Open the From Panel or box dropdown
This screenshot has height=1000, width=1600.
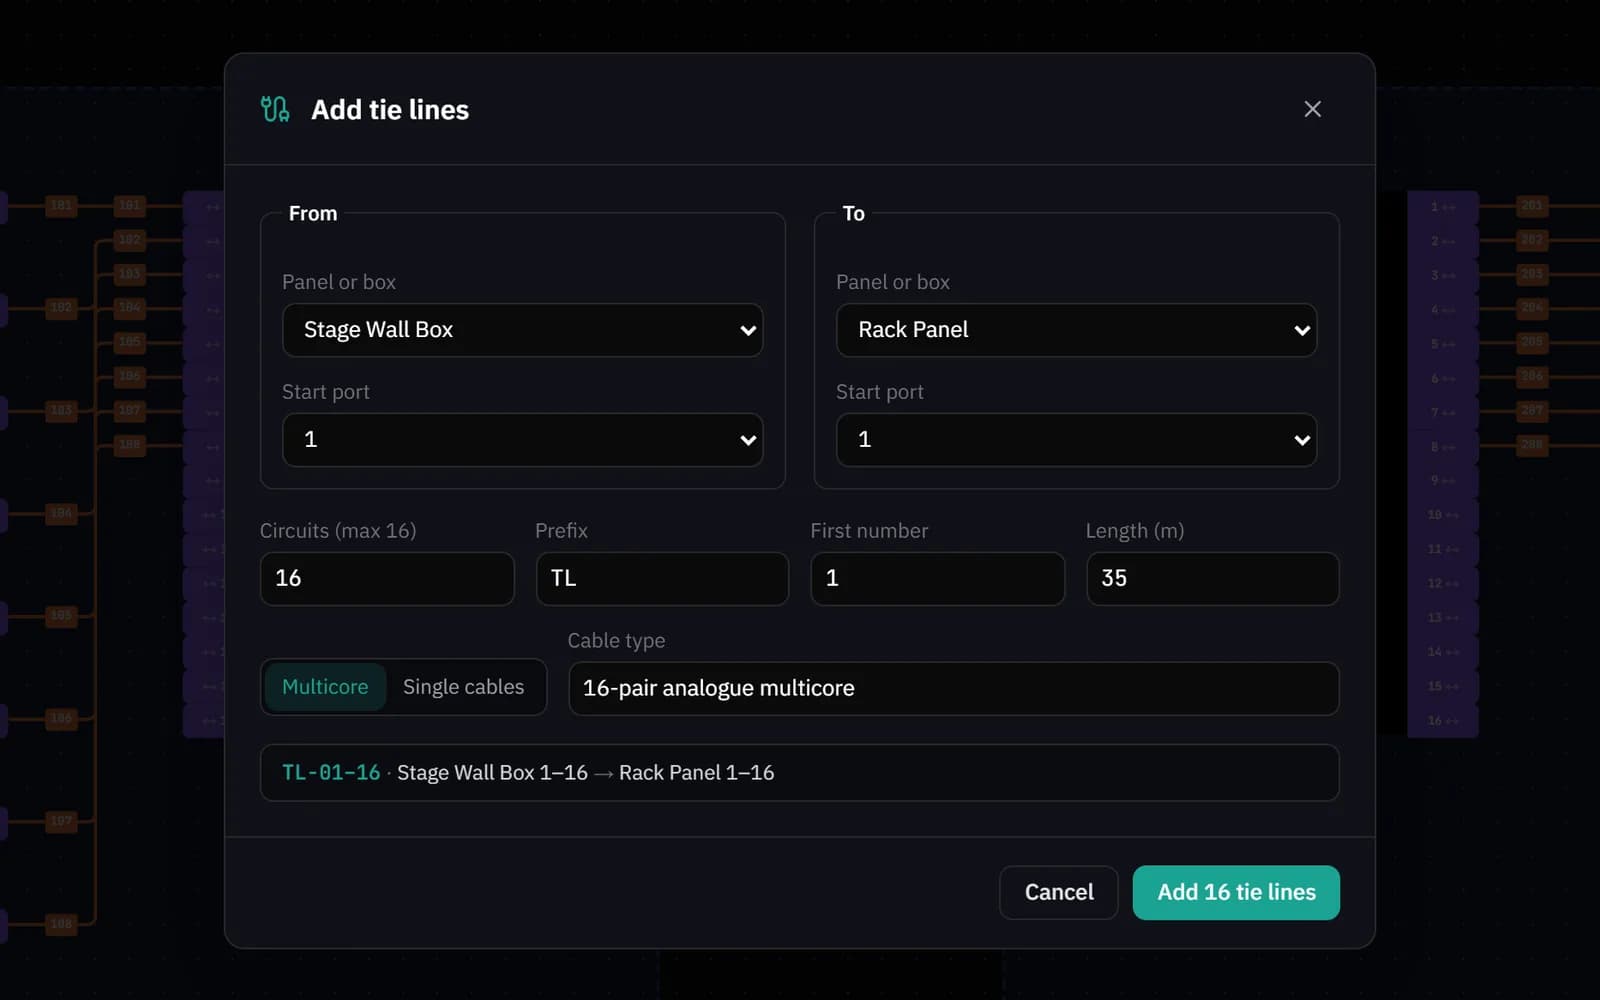coord(522,330)
